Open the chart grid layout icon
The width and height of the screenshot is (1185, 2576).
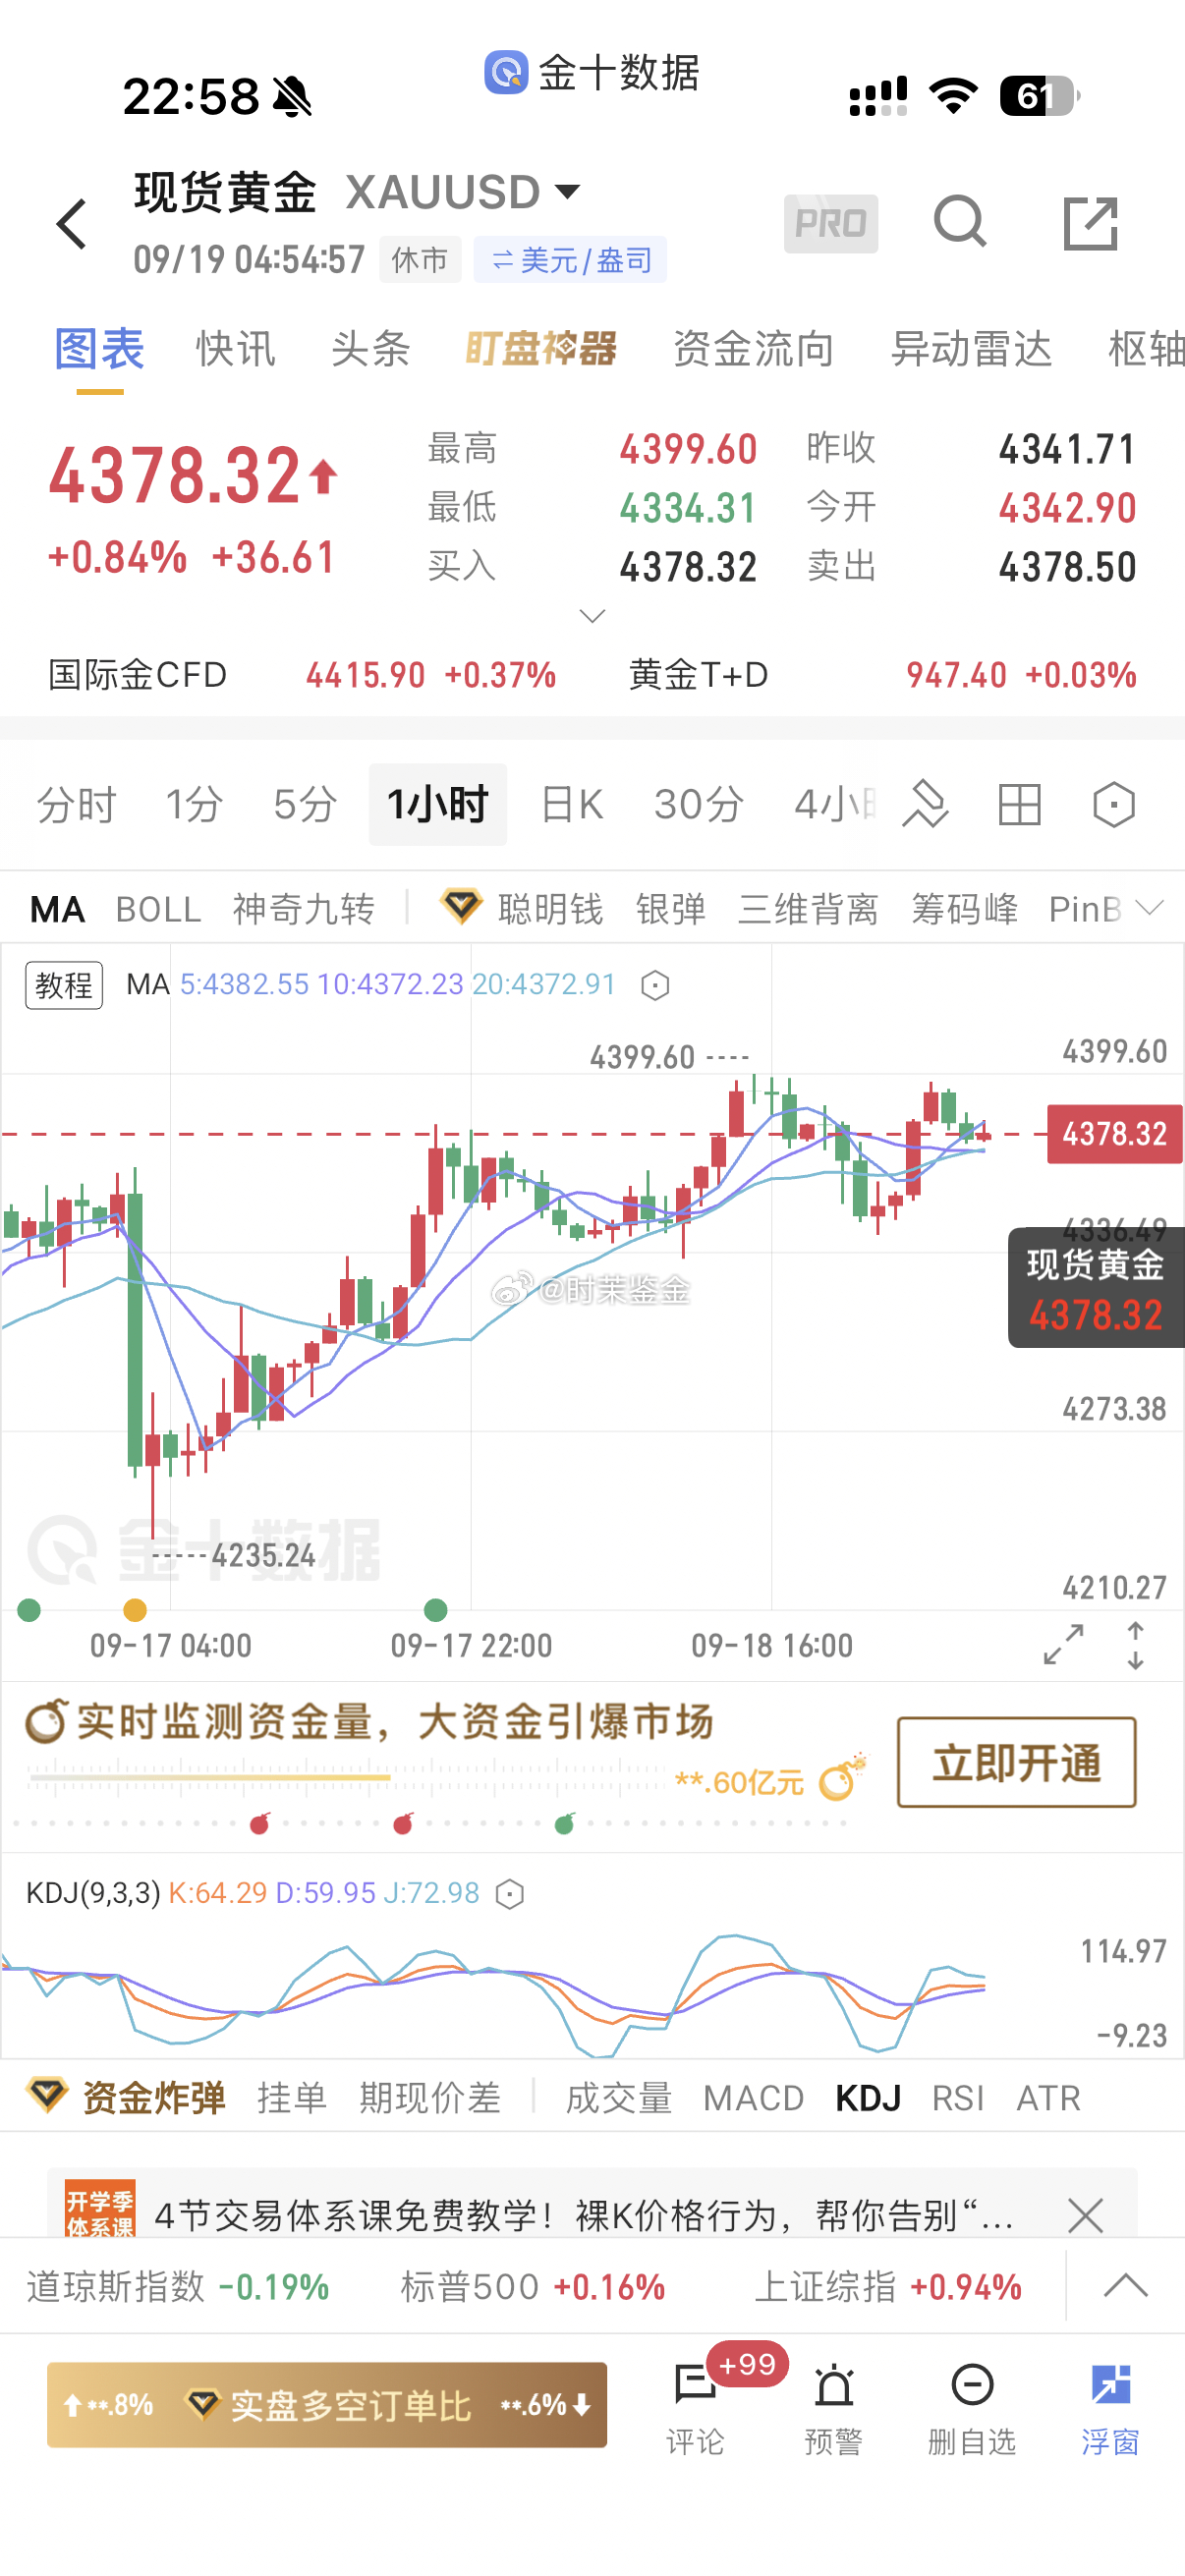point(1020,804)
